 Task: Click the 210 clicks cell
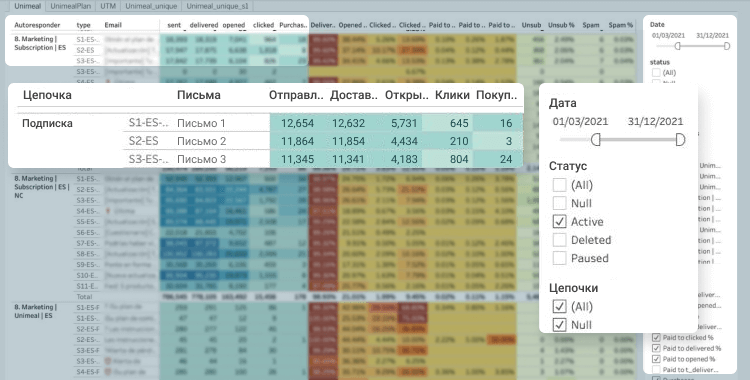459,141
